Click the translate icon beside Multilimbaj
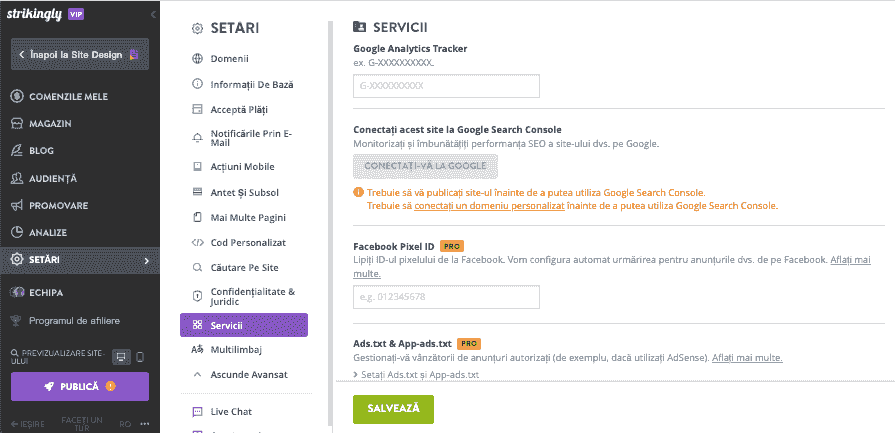This screenshot has height=433, width=895. (x=197, y=350)
